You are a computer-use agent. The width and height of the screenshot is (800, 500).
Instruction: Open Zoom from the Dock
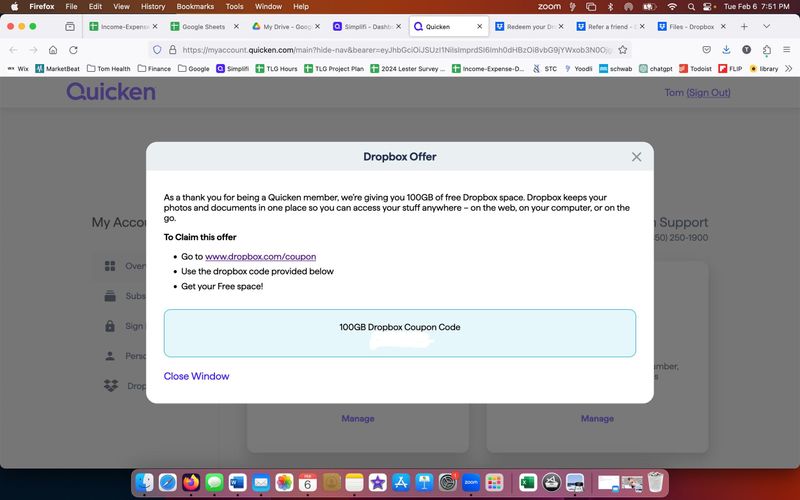click(471, 482)
